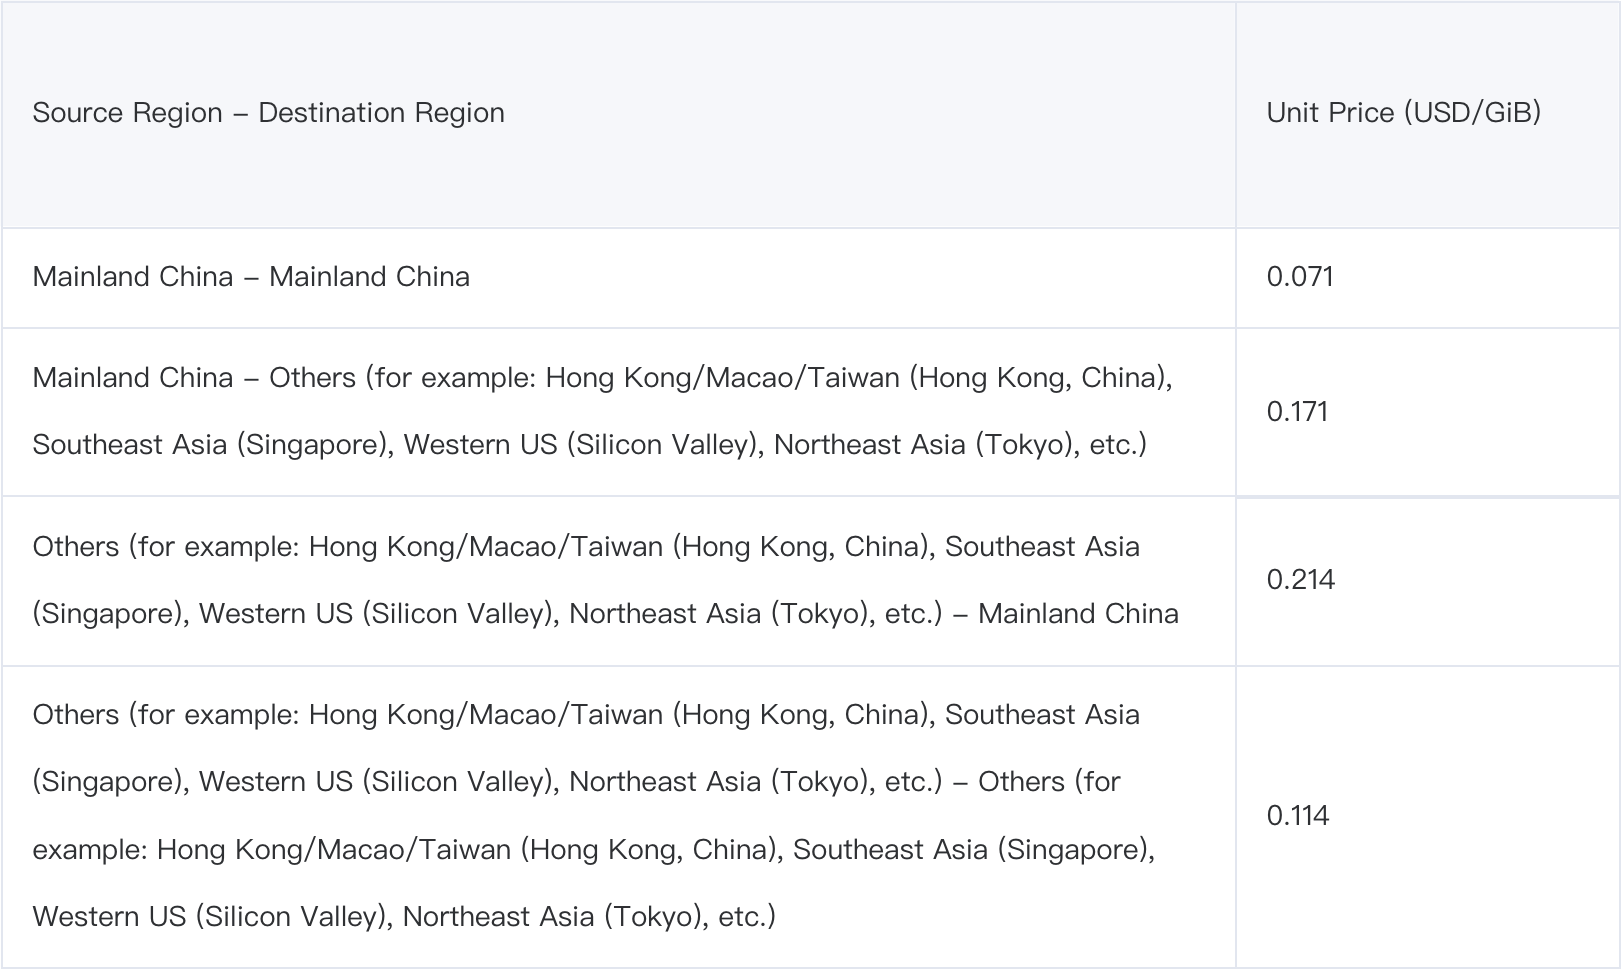Select the Mainland China – Others route description

coord(603,411)
